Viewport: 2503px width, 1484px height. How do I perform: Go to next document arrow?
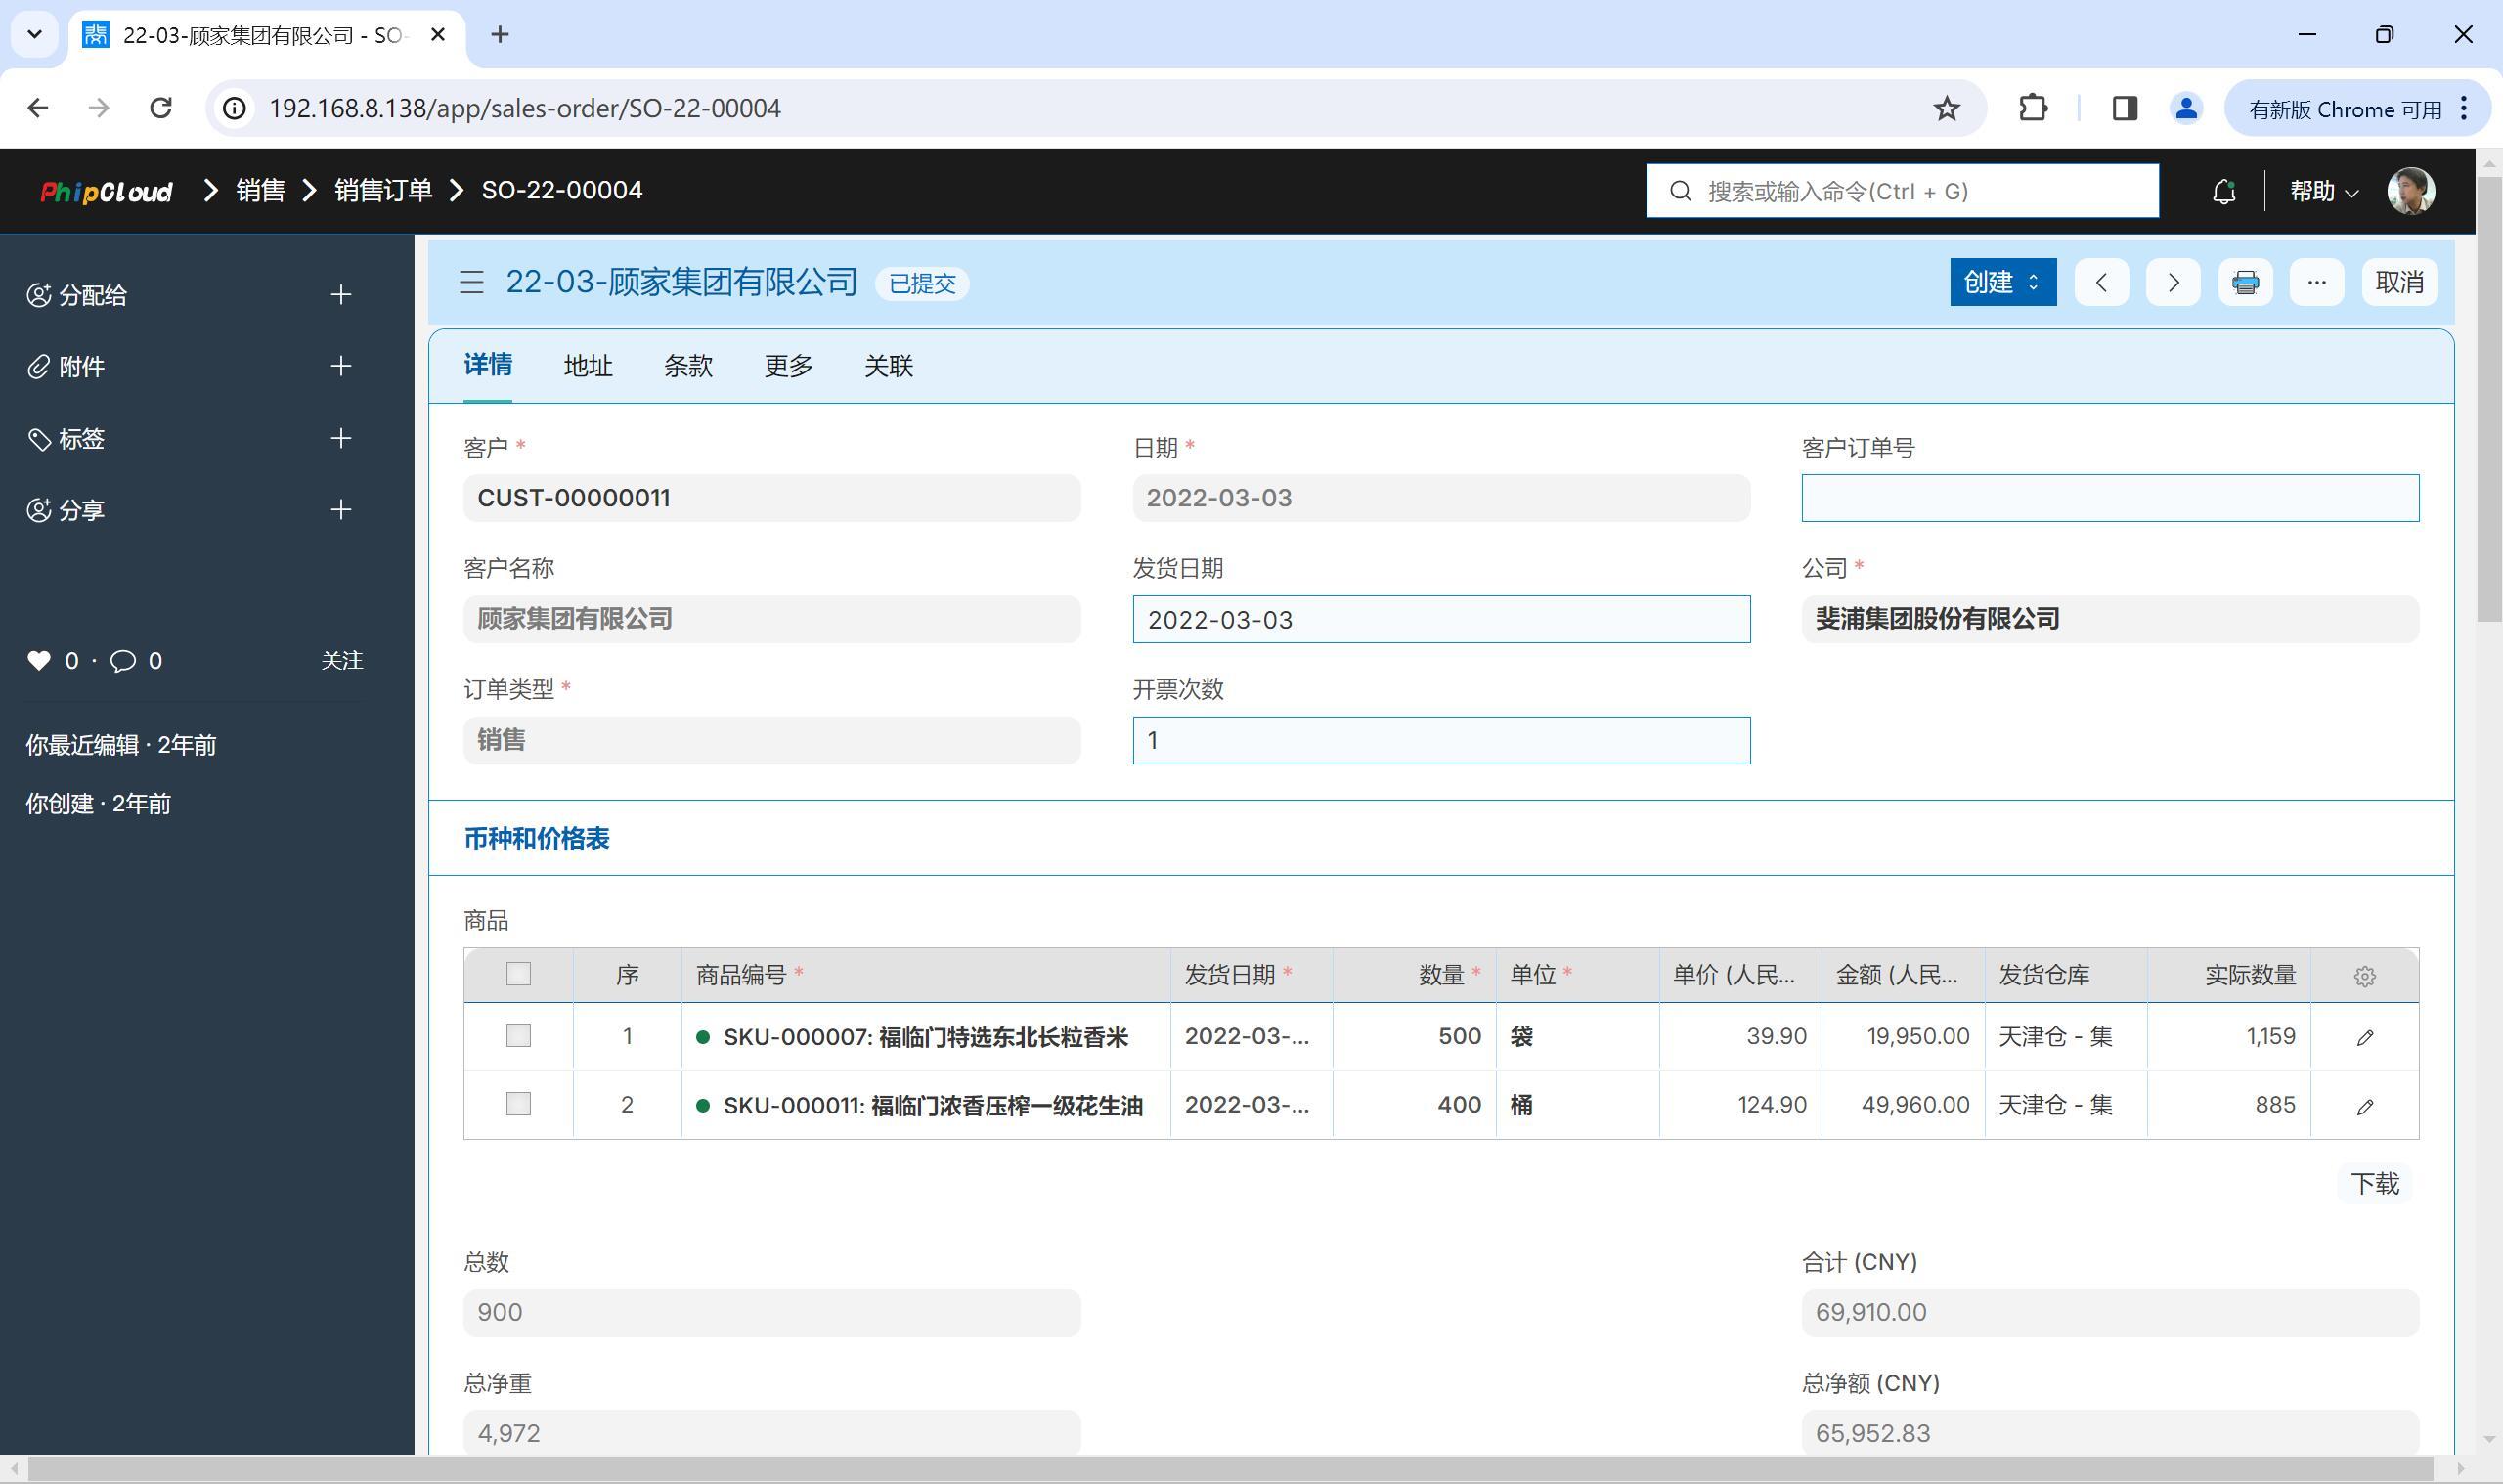click(2173, 283)
